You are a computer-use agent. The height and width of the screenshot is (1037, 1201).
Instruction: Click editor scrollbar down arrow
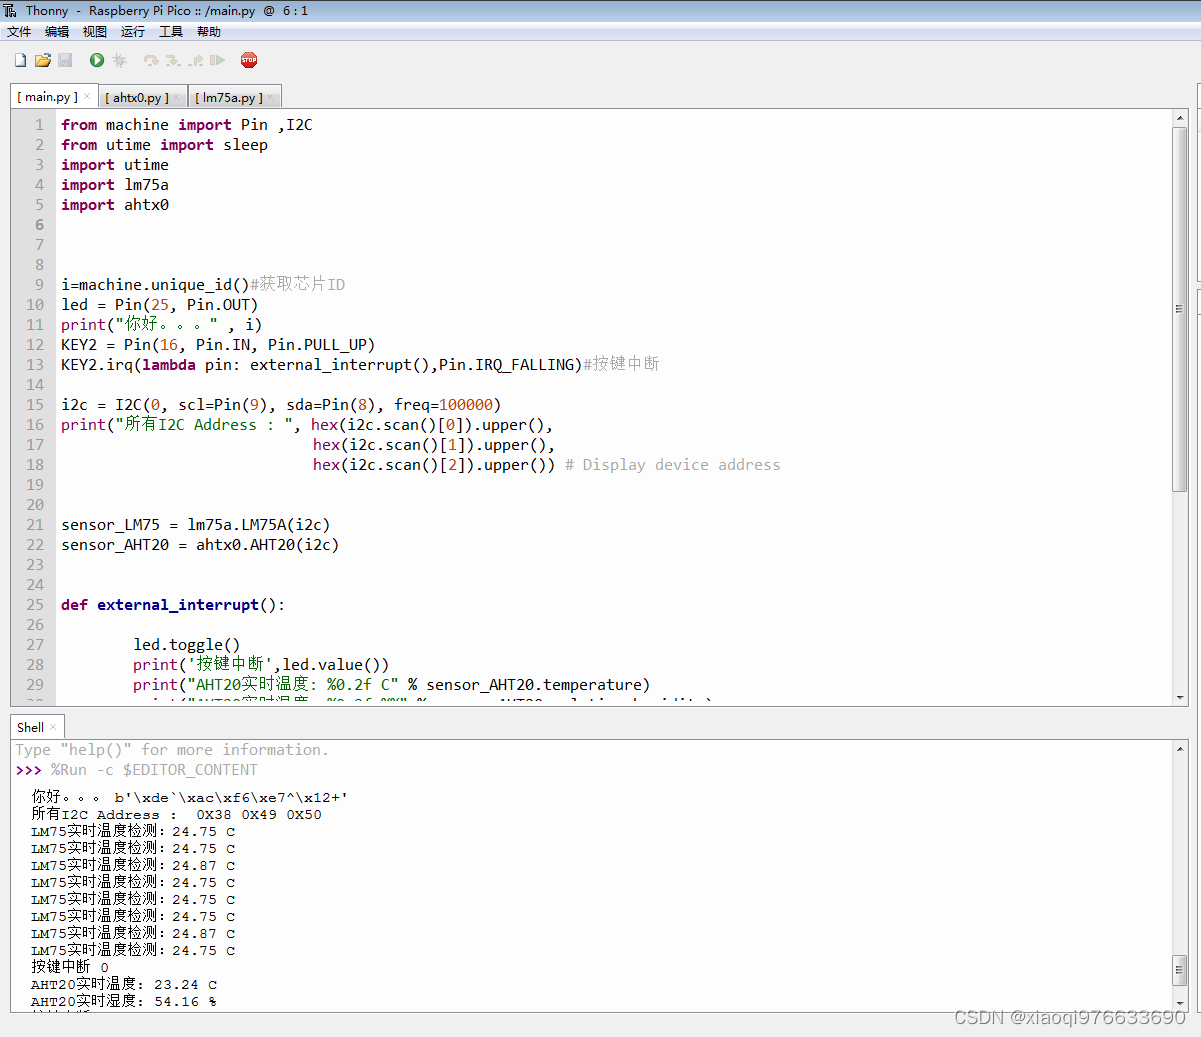pos(1180,698)
